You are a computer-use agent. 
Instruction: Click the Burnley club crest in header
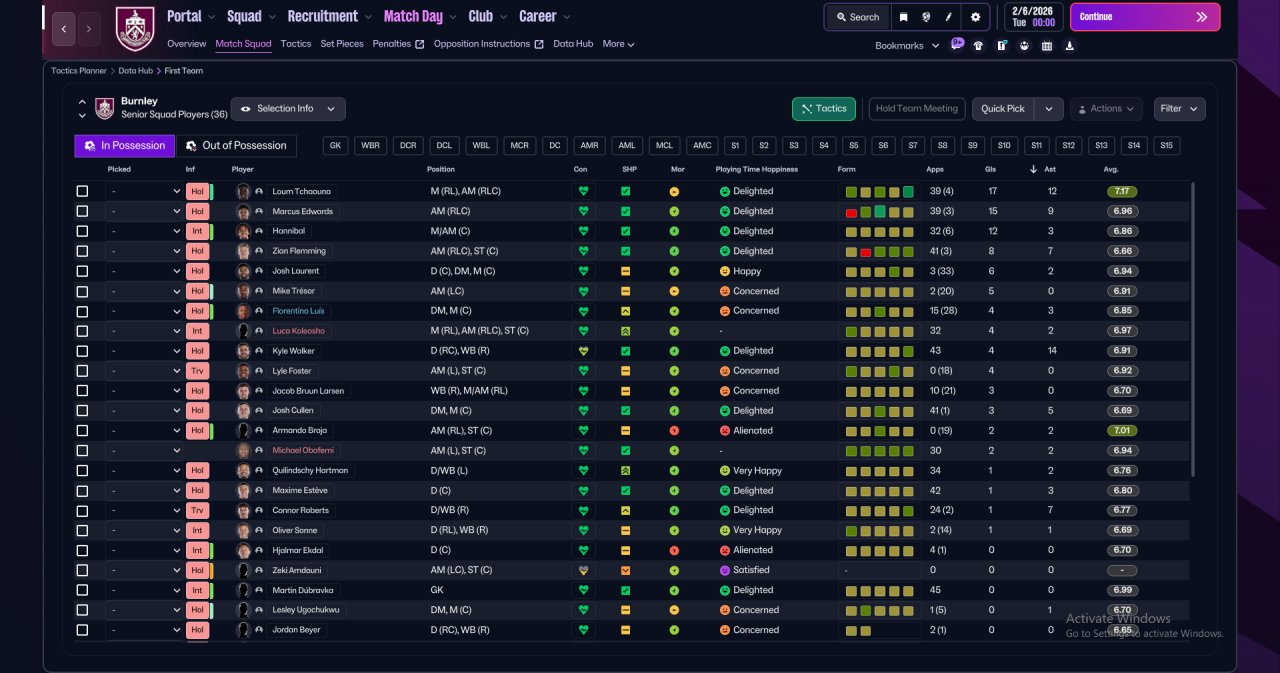135,28
